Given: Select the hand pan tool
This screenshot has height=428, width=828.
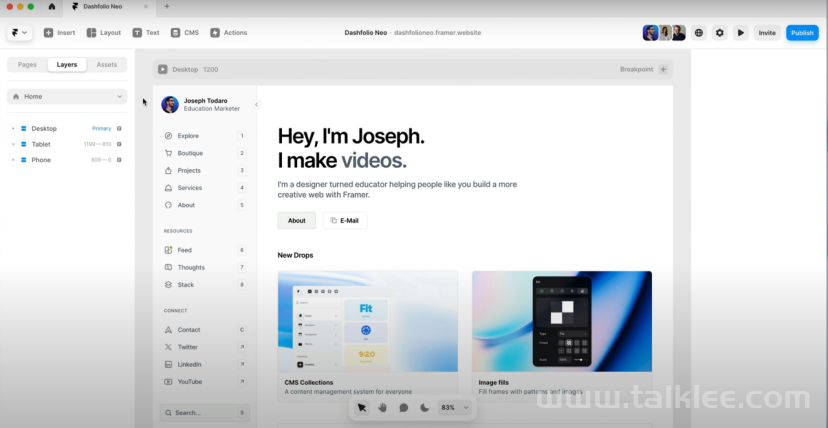Looking at the screenshot, I should tap(383, 407).
